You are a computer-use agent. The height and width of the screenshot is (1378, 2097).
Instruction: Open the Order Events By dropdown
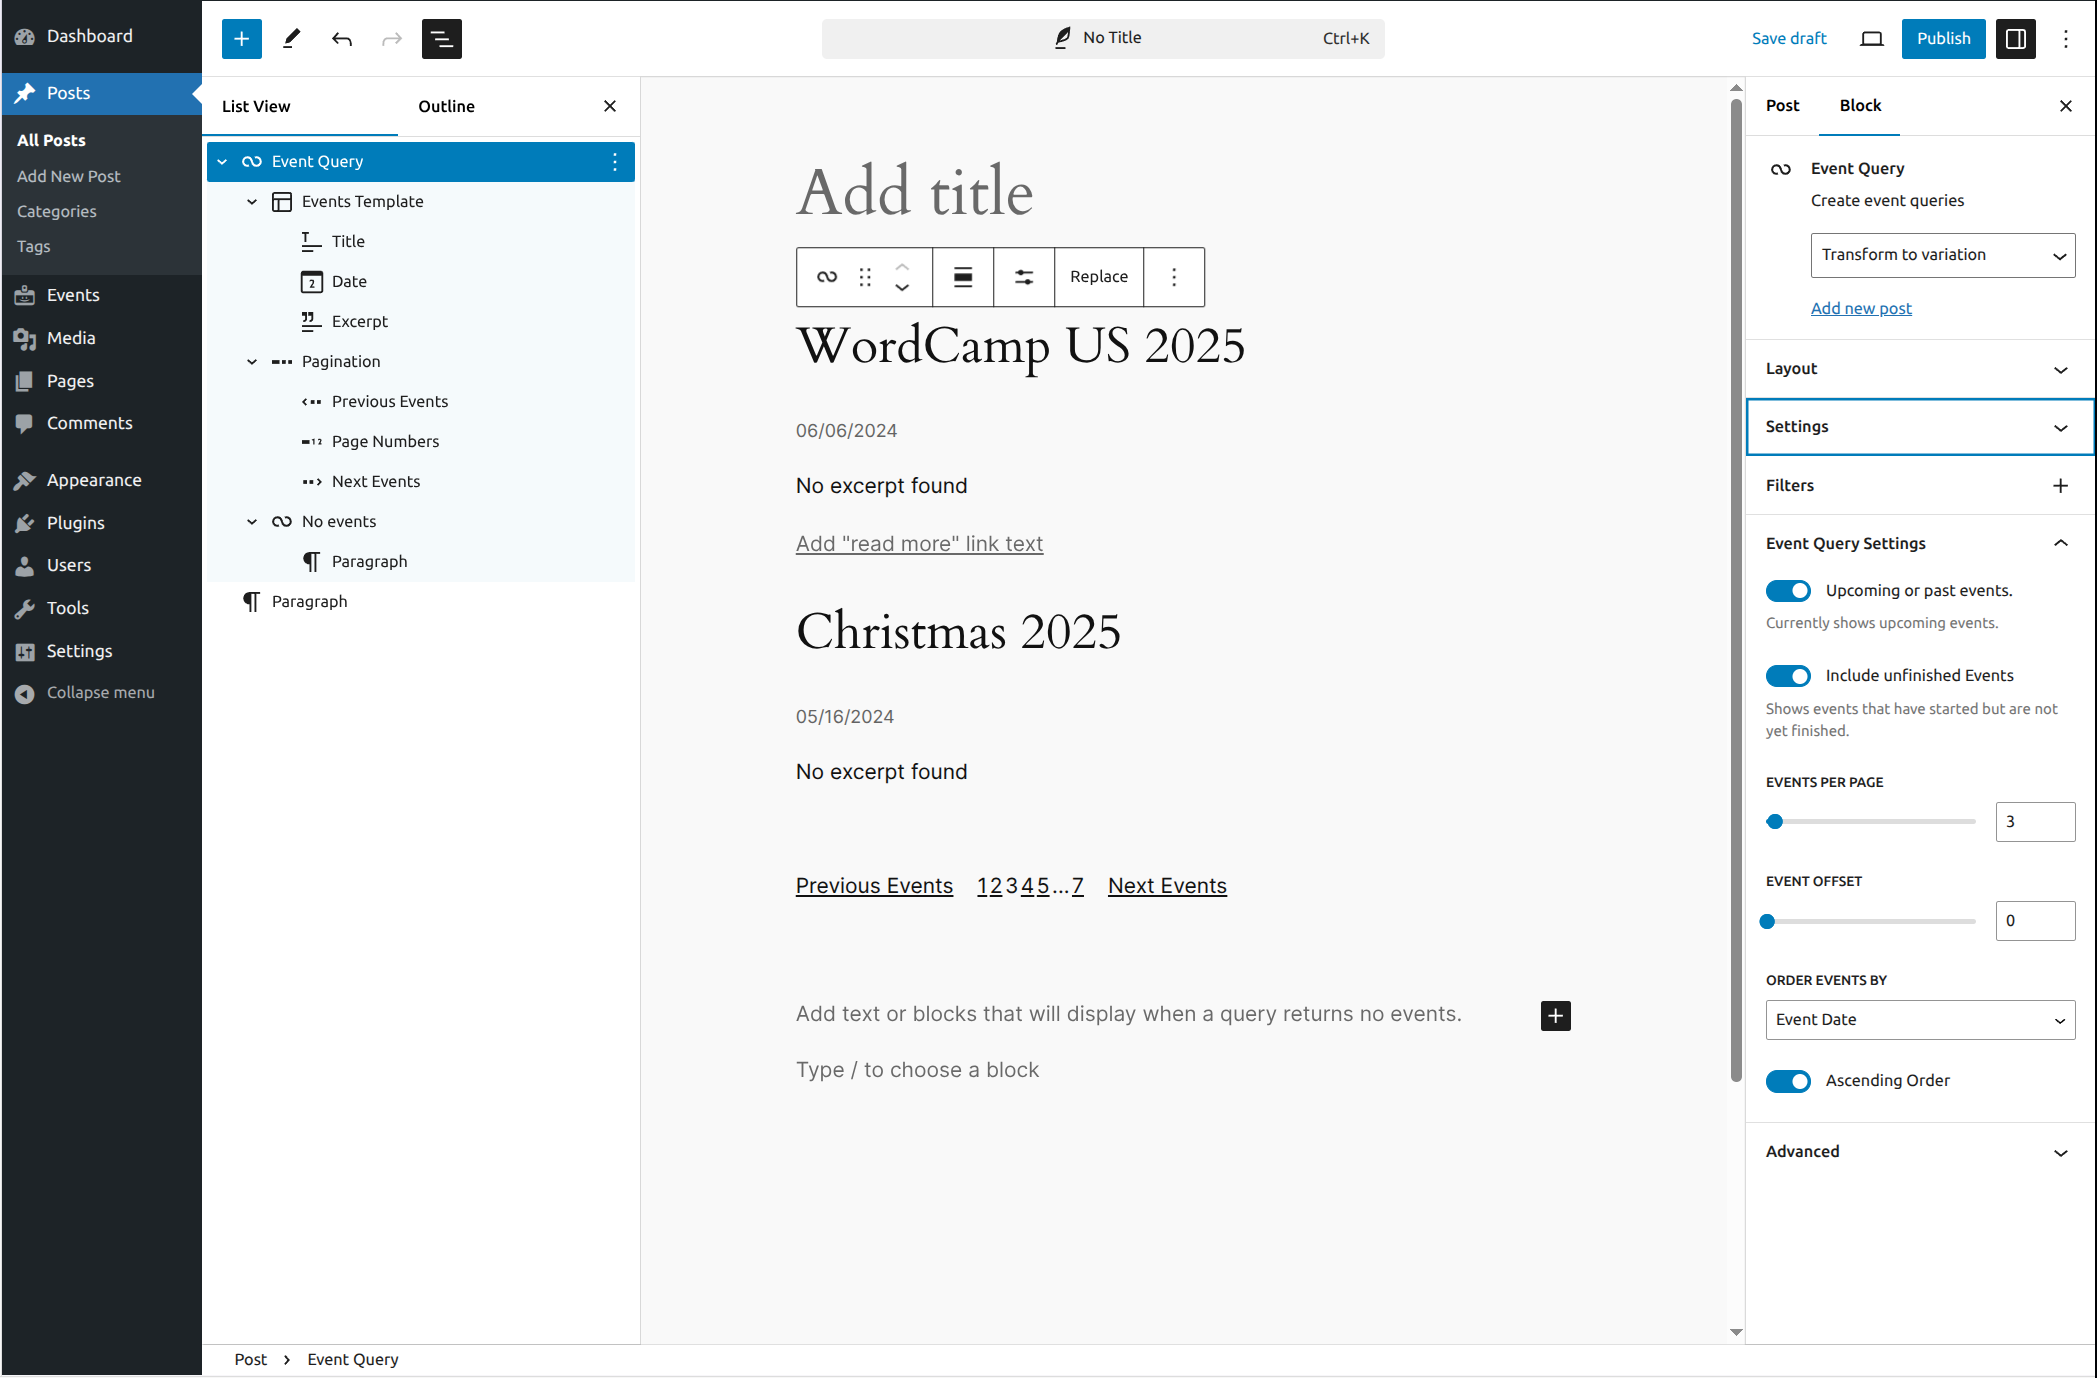(1920, 1020)
